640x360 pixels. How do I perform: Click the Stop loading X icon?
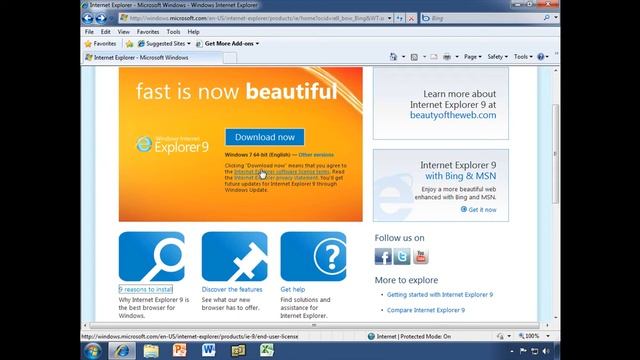coord(411,18)
